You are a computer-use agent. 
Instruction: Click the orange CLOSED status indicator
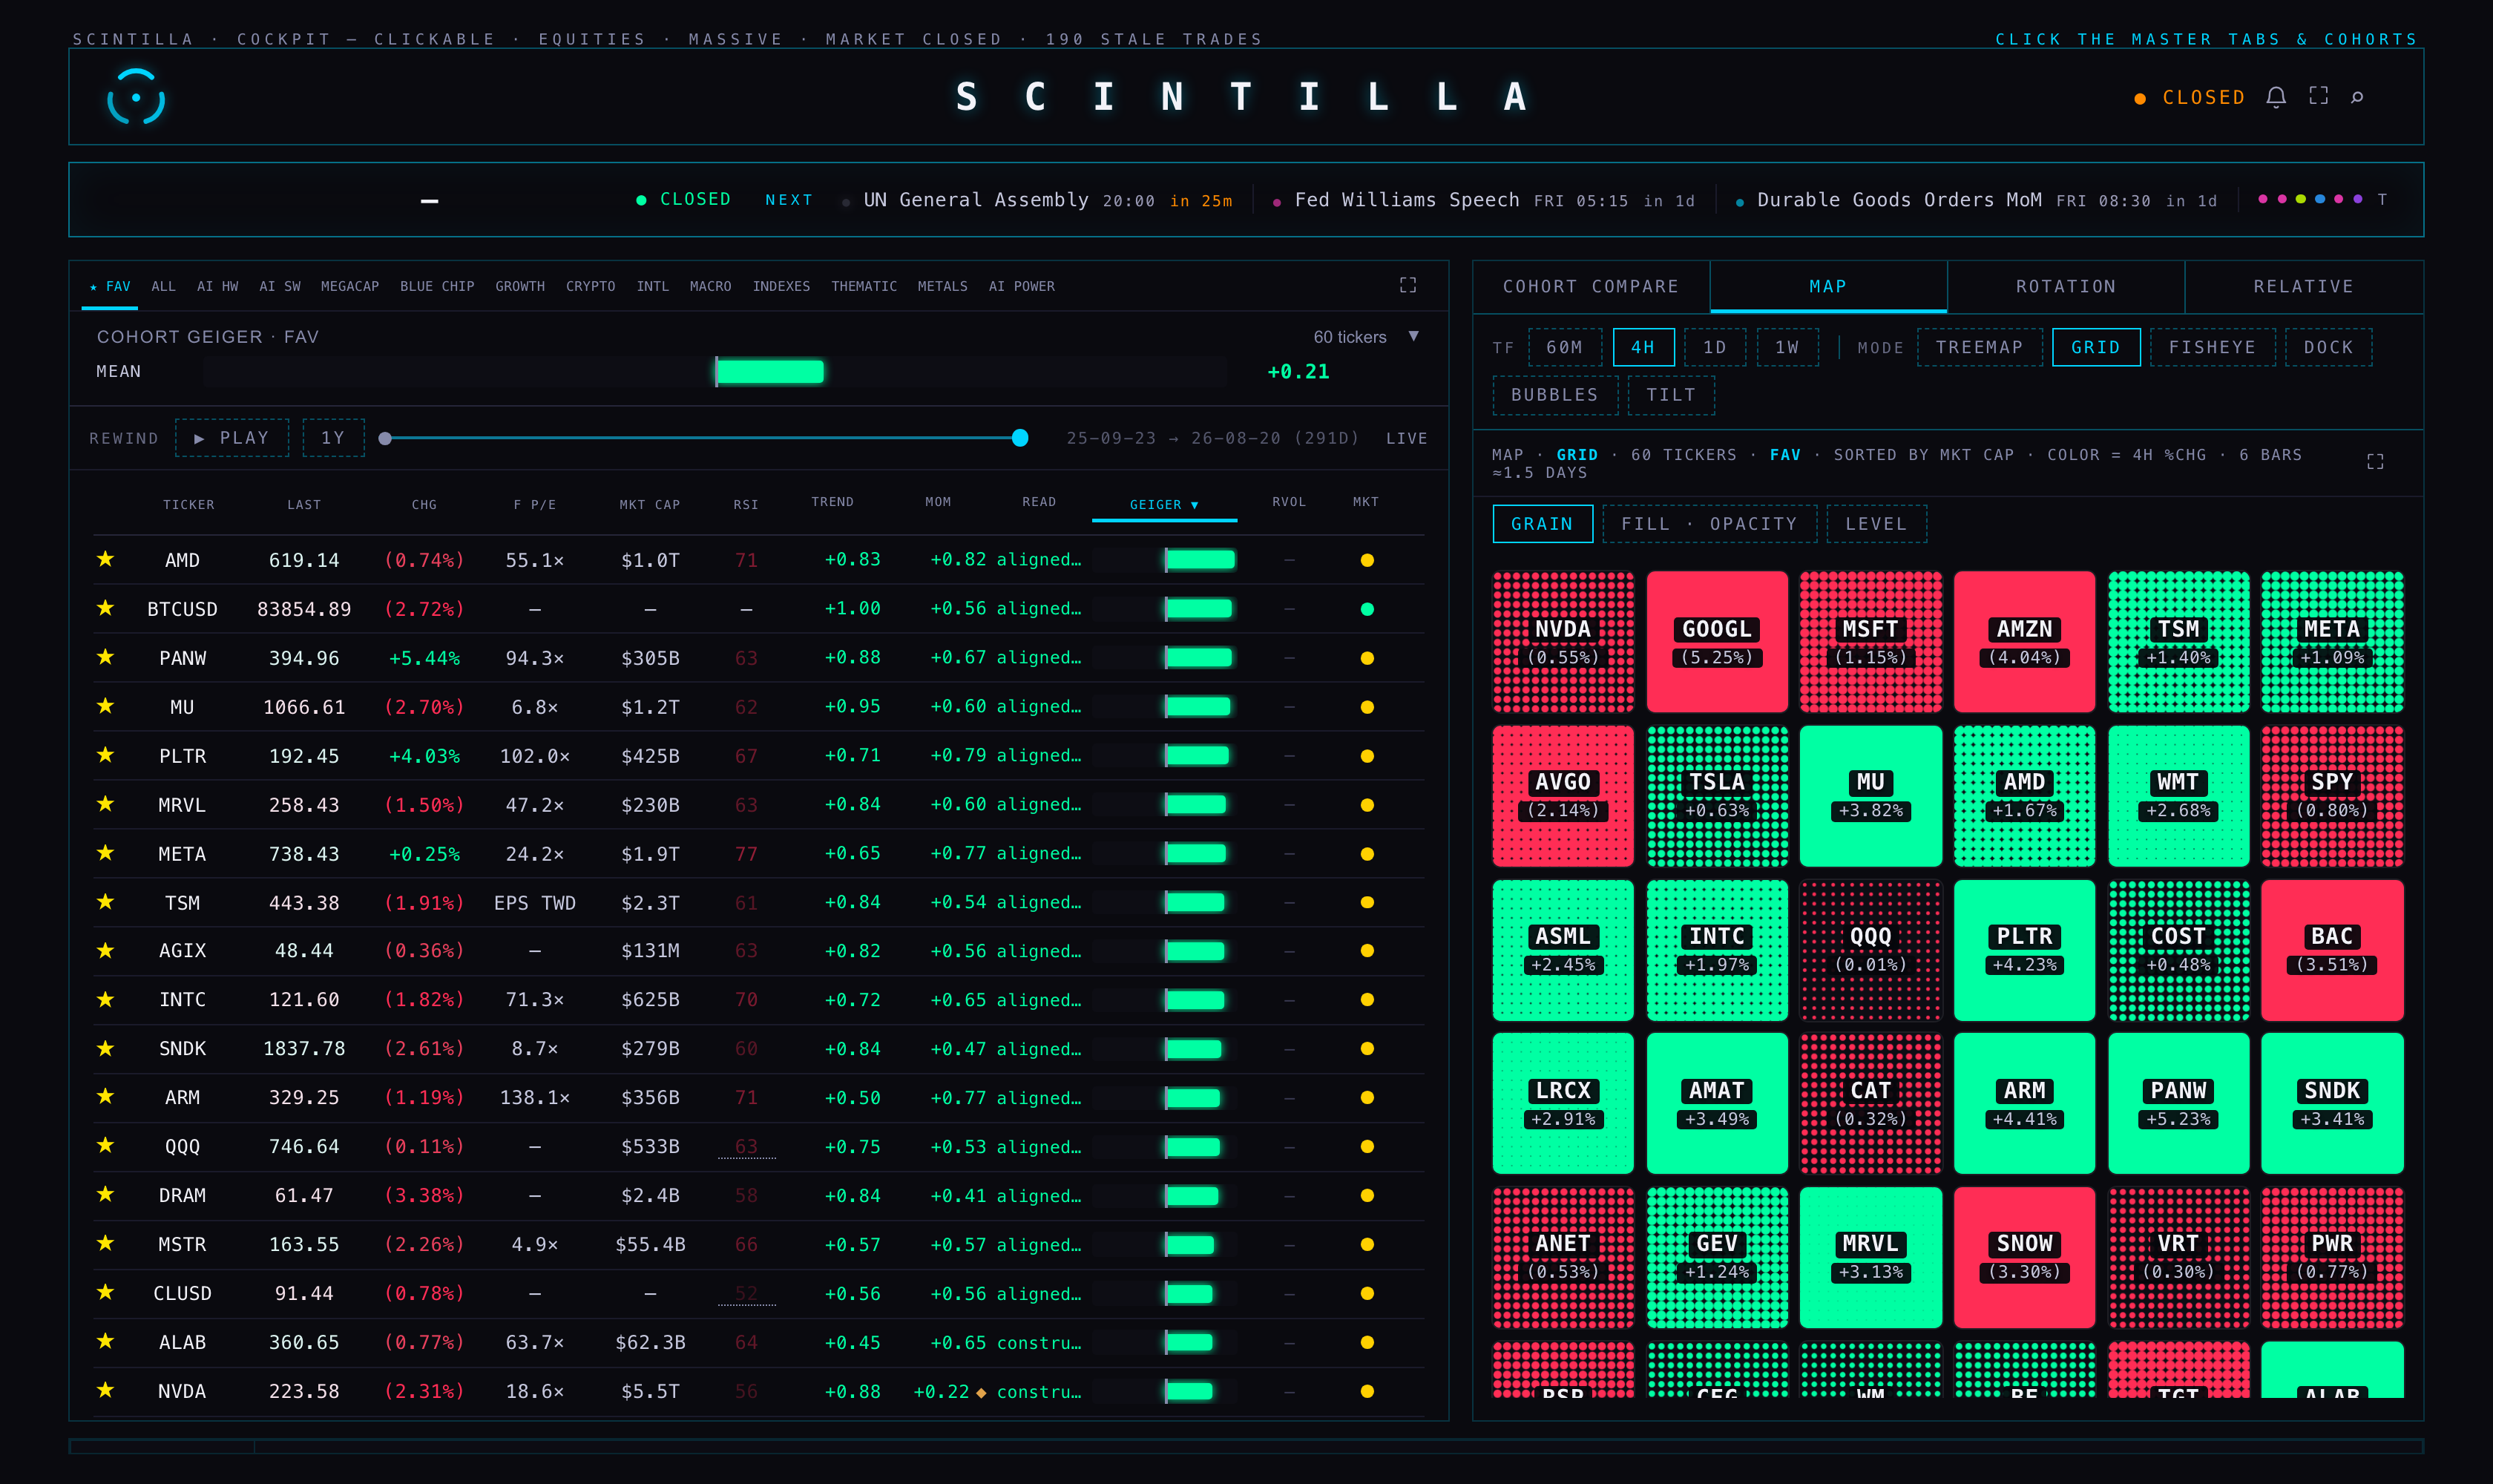(2190, 97)
